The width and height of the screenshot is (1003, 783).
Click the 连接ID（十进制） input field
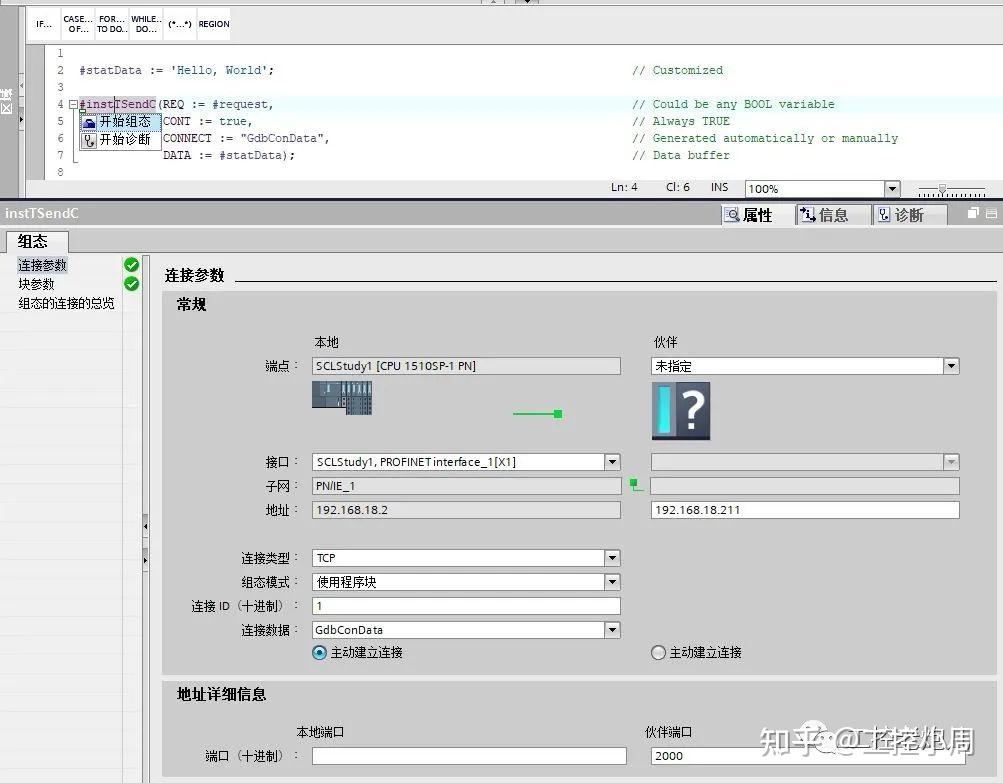[x=465, y=605]
